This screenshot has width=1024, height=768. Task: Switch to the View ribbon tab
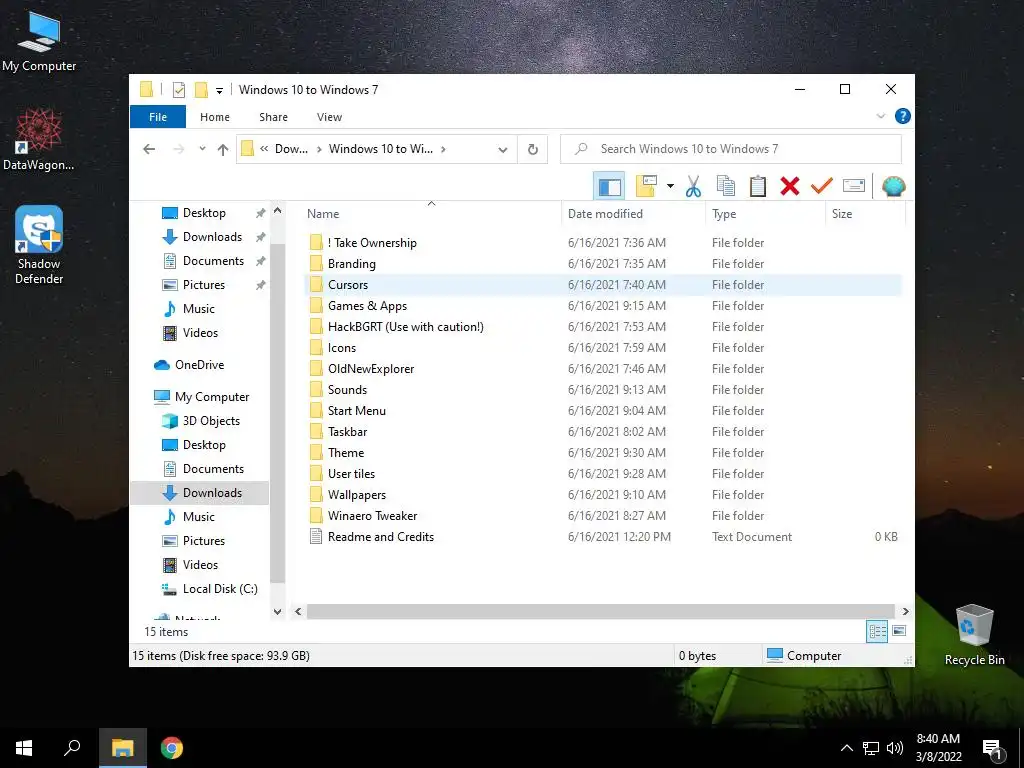329,117
